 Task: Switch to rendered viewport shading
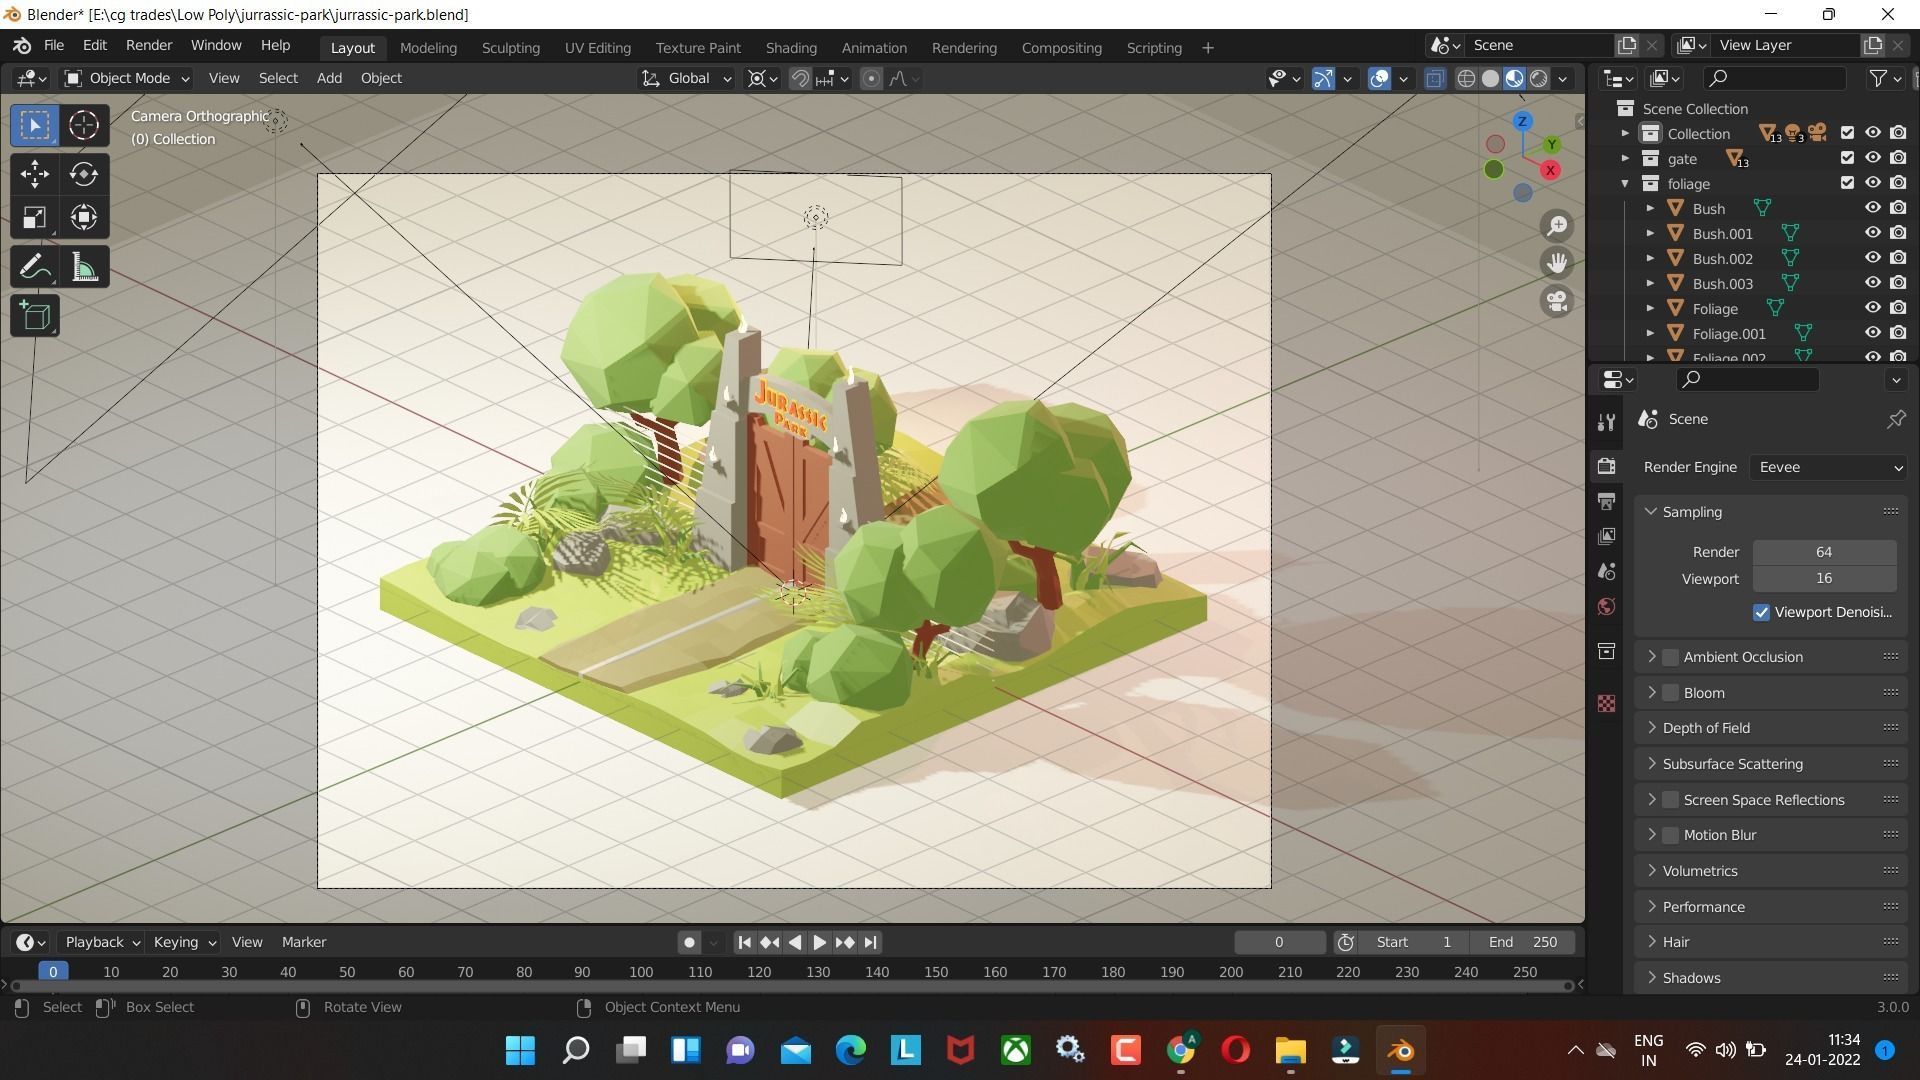point(1539,78)
